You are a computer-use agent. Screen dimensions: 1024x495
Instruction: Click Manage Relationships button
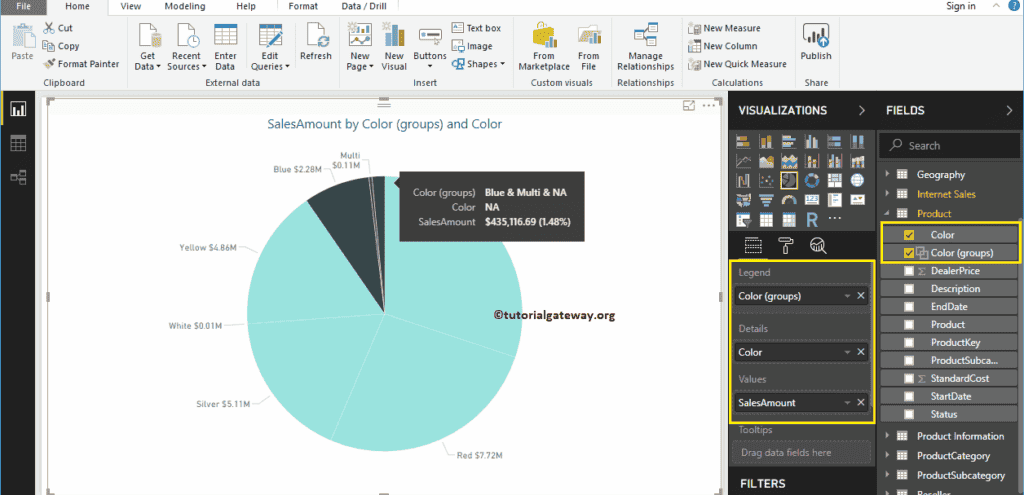tap(646, 47)
